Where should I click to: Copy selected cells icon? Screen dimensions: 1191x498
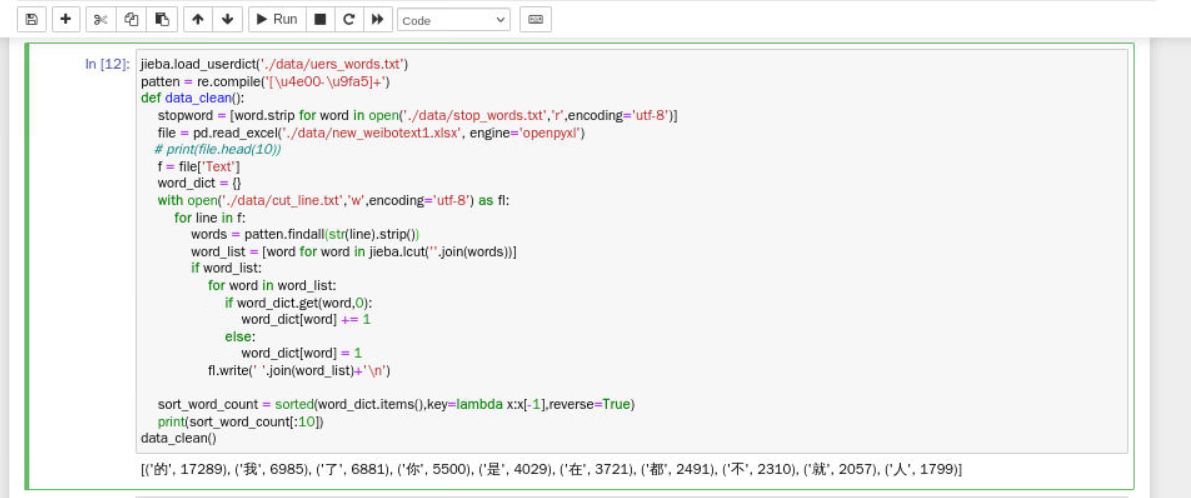tap(131, 20)
